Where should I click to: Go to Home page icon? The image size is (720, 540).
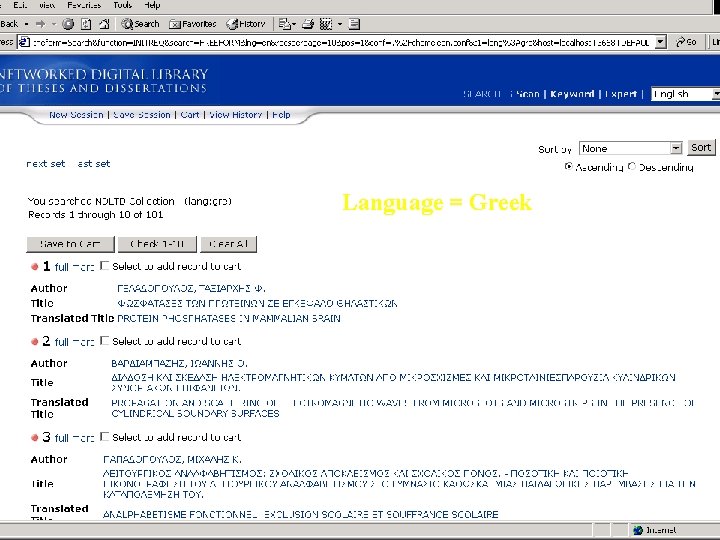[105, 24]
